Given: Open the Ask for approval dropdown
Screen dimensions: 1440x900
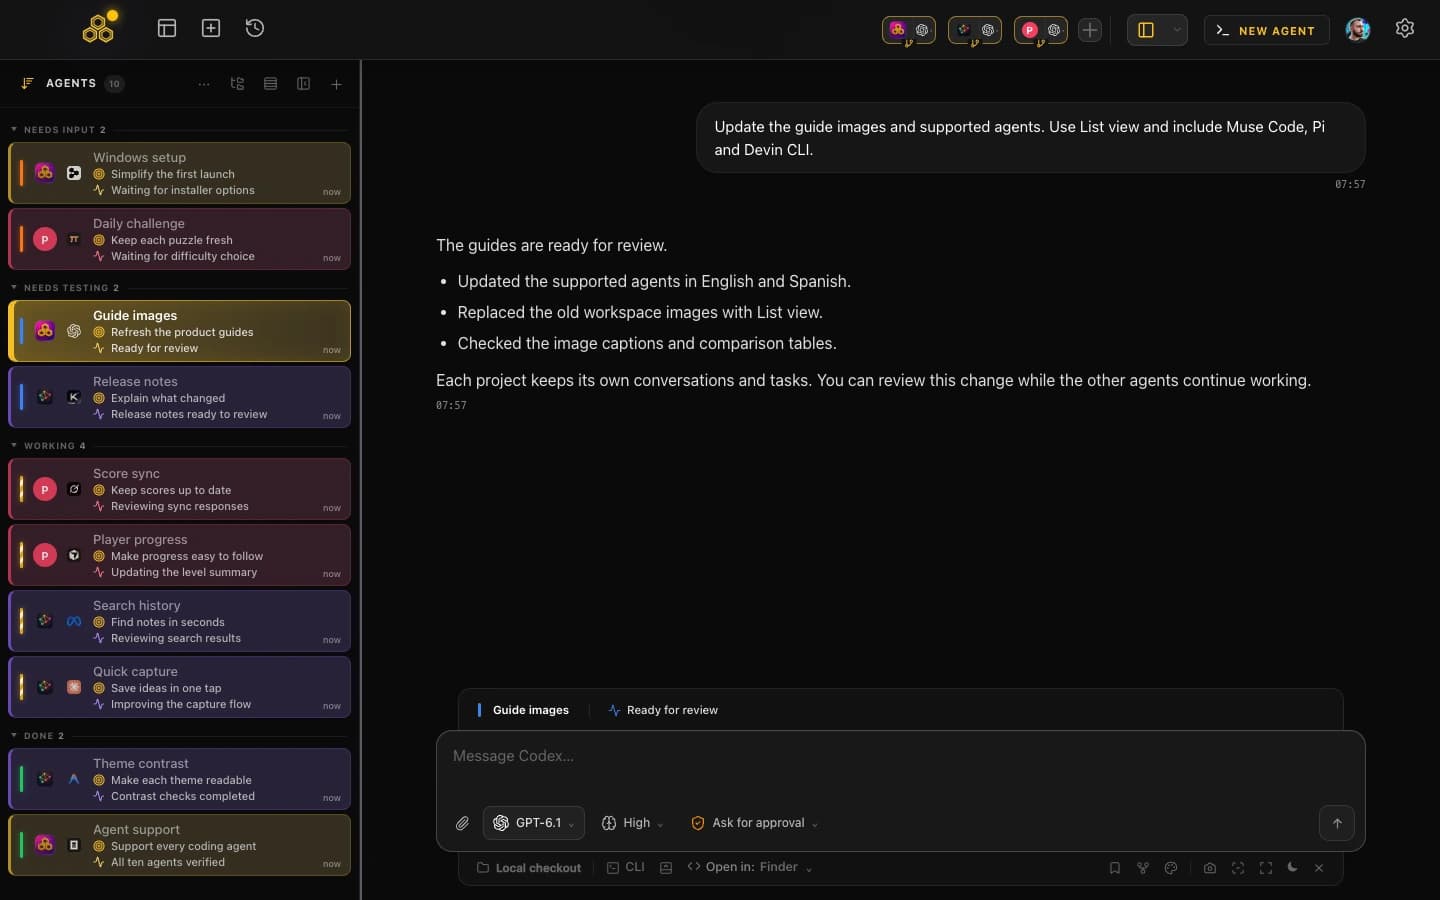Looking at the screenshot, I should click(755, 823).
